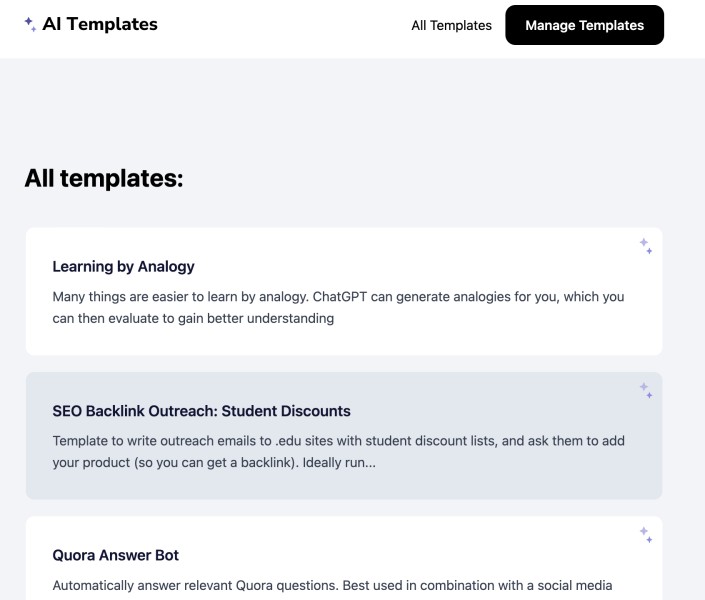Screen dimensions: 705x600
Task: Click the Learning by Analogy card background
Action: coord(344,291)
